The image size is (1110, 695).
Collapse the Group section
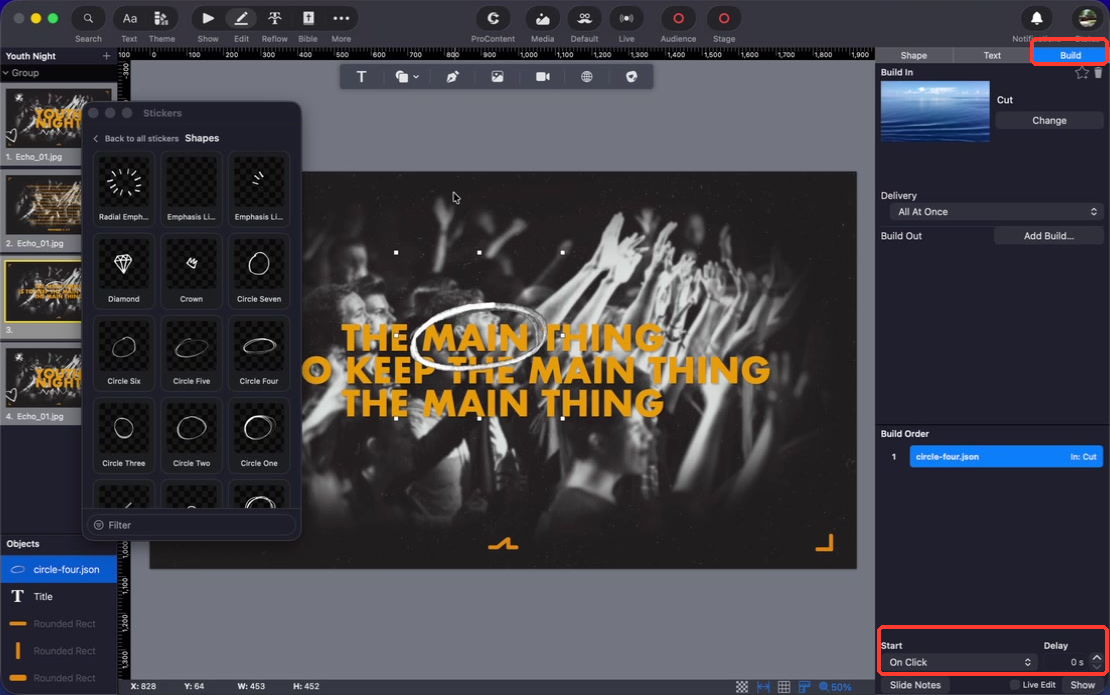pyautogui.click(x=6, y=73)
